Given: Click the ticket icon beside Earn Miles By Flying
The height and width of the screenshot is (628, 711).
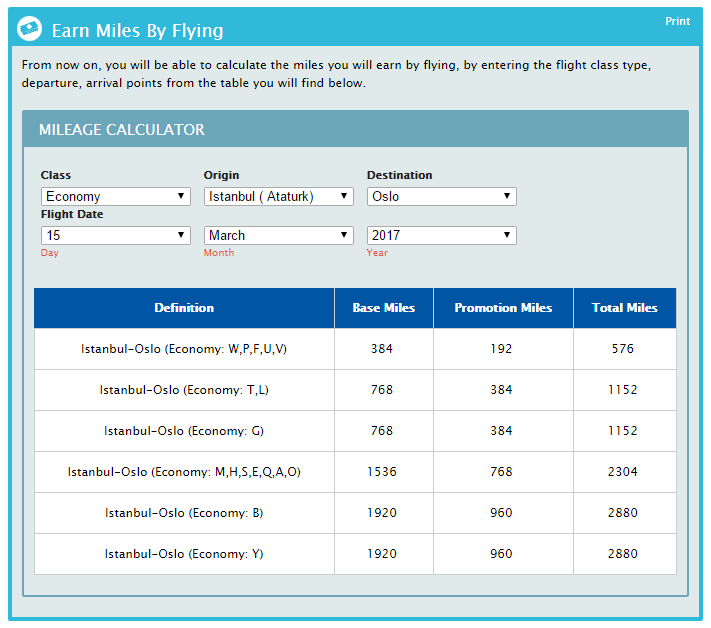Looking at the screenshot, I should 29,29.
